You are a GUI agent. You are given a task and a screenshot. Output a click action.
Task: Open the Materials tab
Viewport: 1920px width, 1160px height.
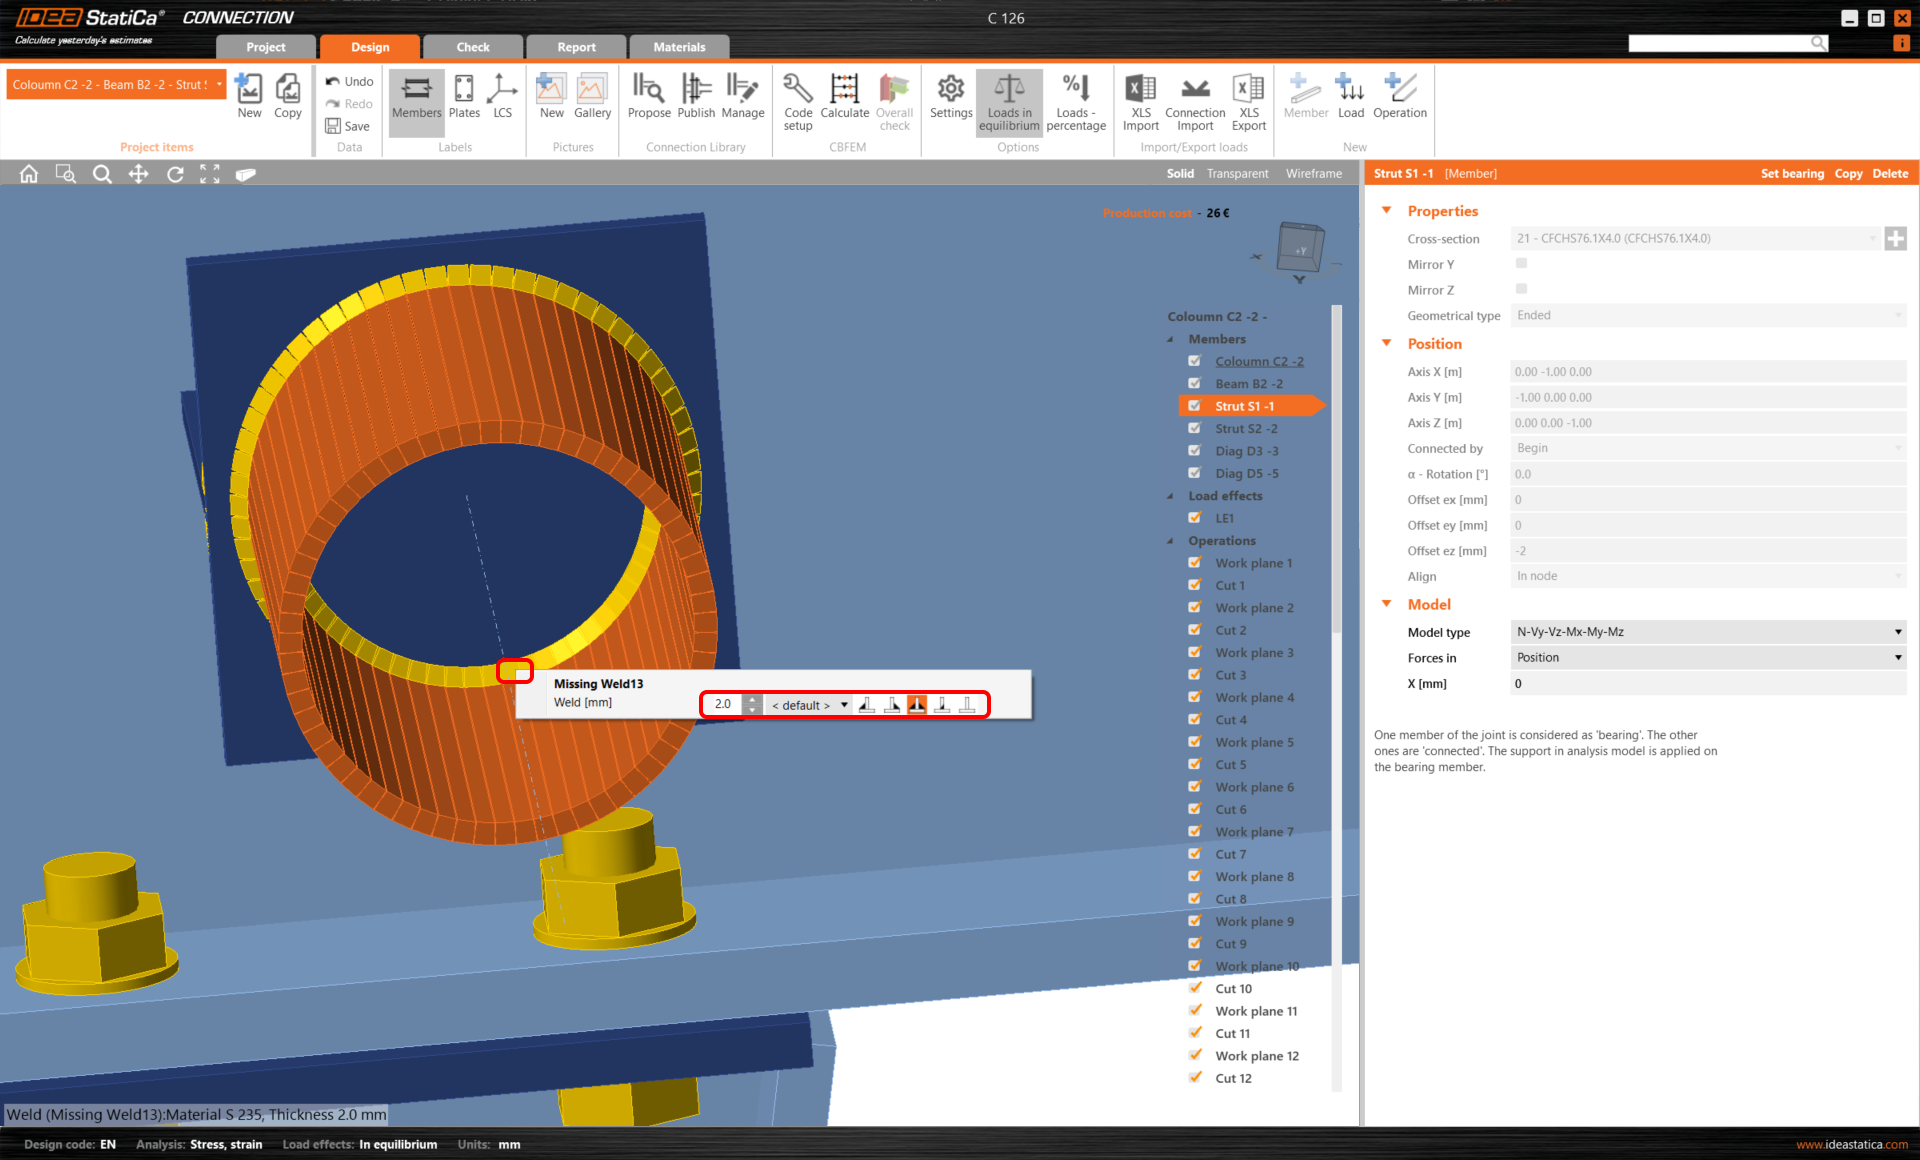(679, 47)
